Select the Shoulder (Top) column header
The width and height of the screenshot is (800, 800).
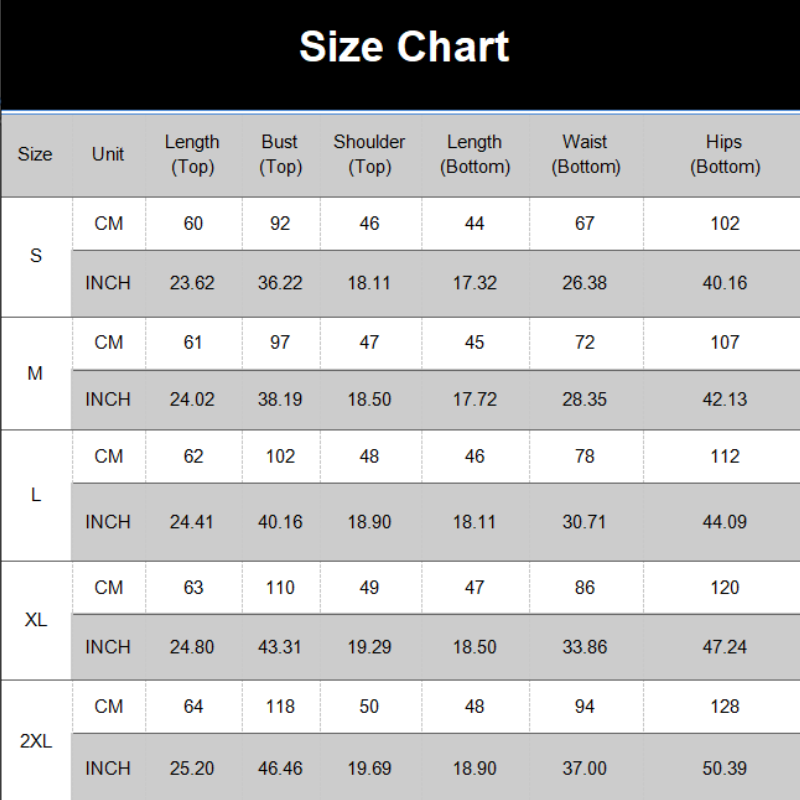[x=369, y=155]
